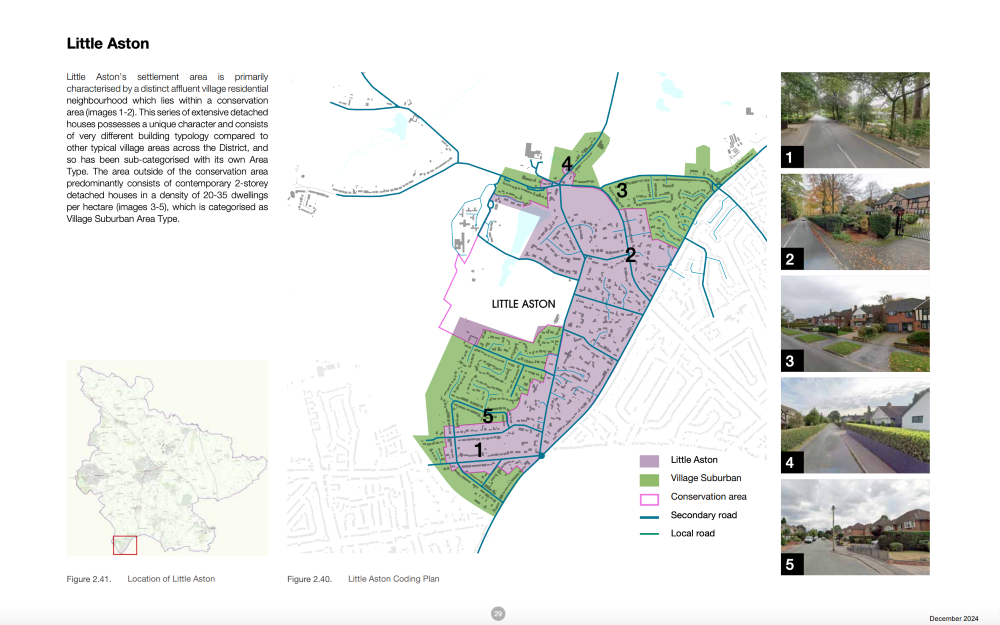Select the purple Little Aston legend swatch
1000x625 pixels.
click(647, 460)
